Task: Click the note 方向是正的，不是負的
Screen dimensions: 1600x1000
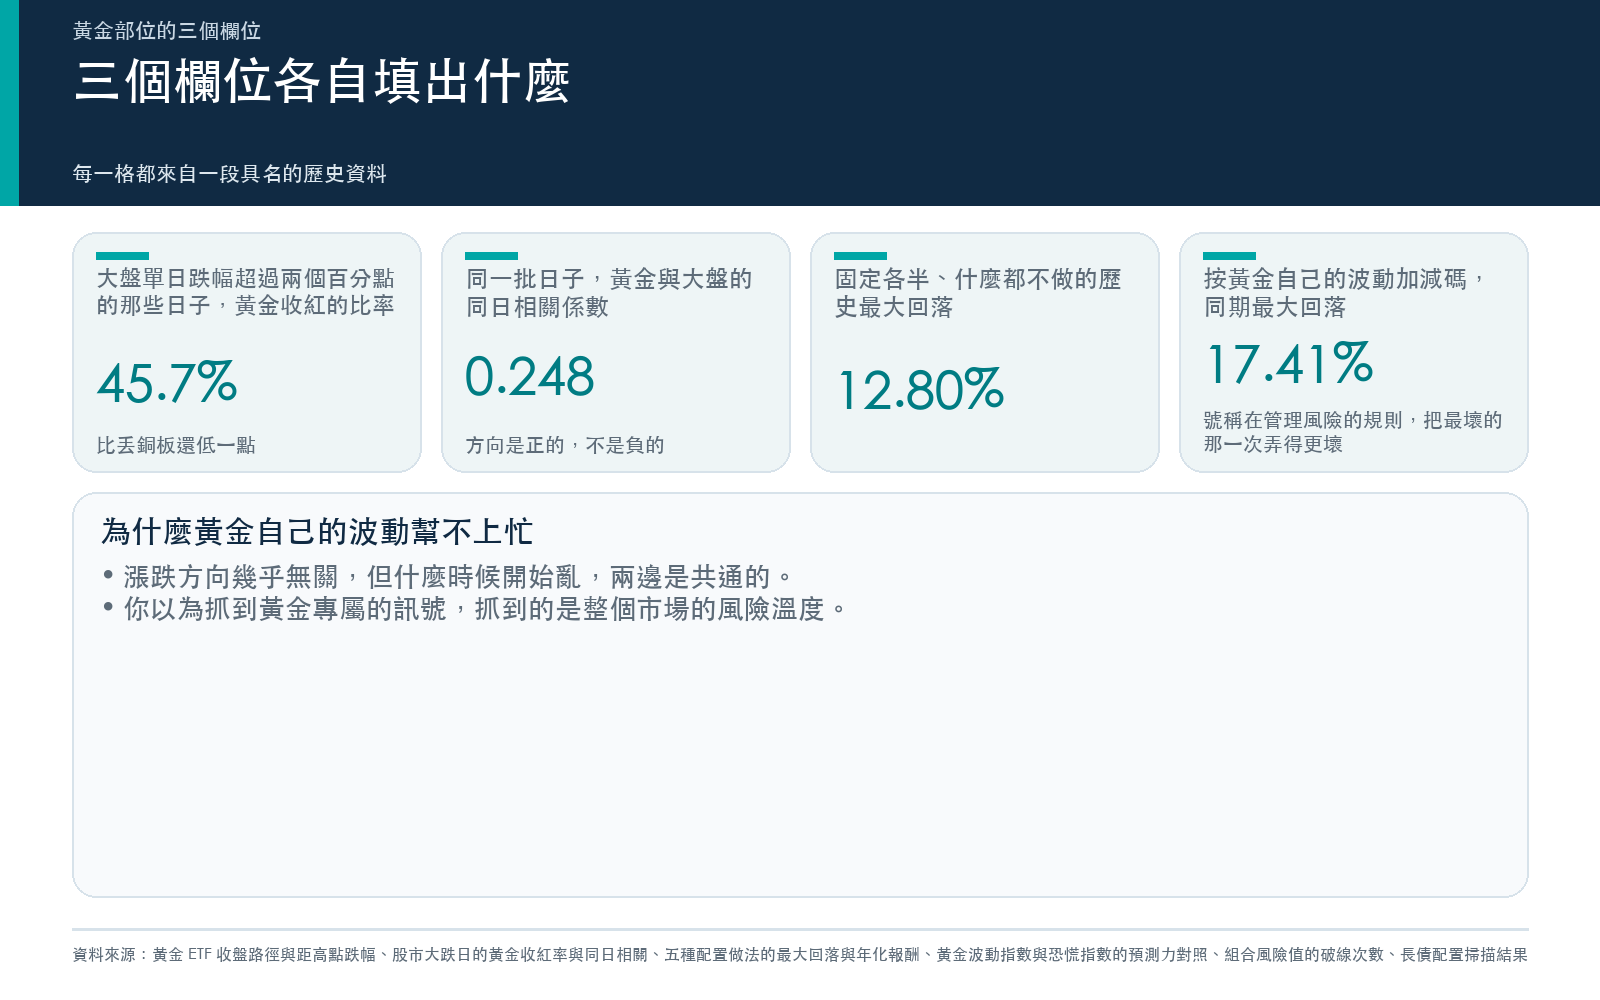Action: 565,445
